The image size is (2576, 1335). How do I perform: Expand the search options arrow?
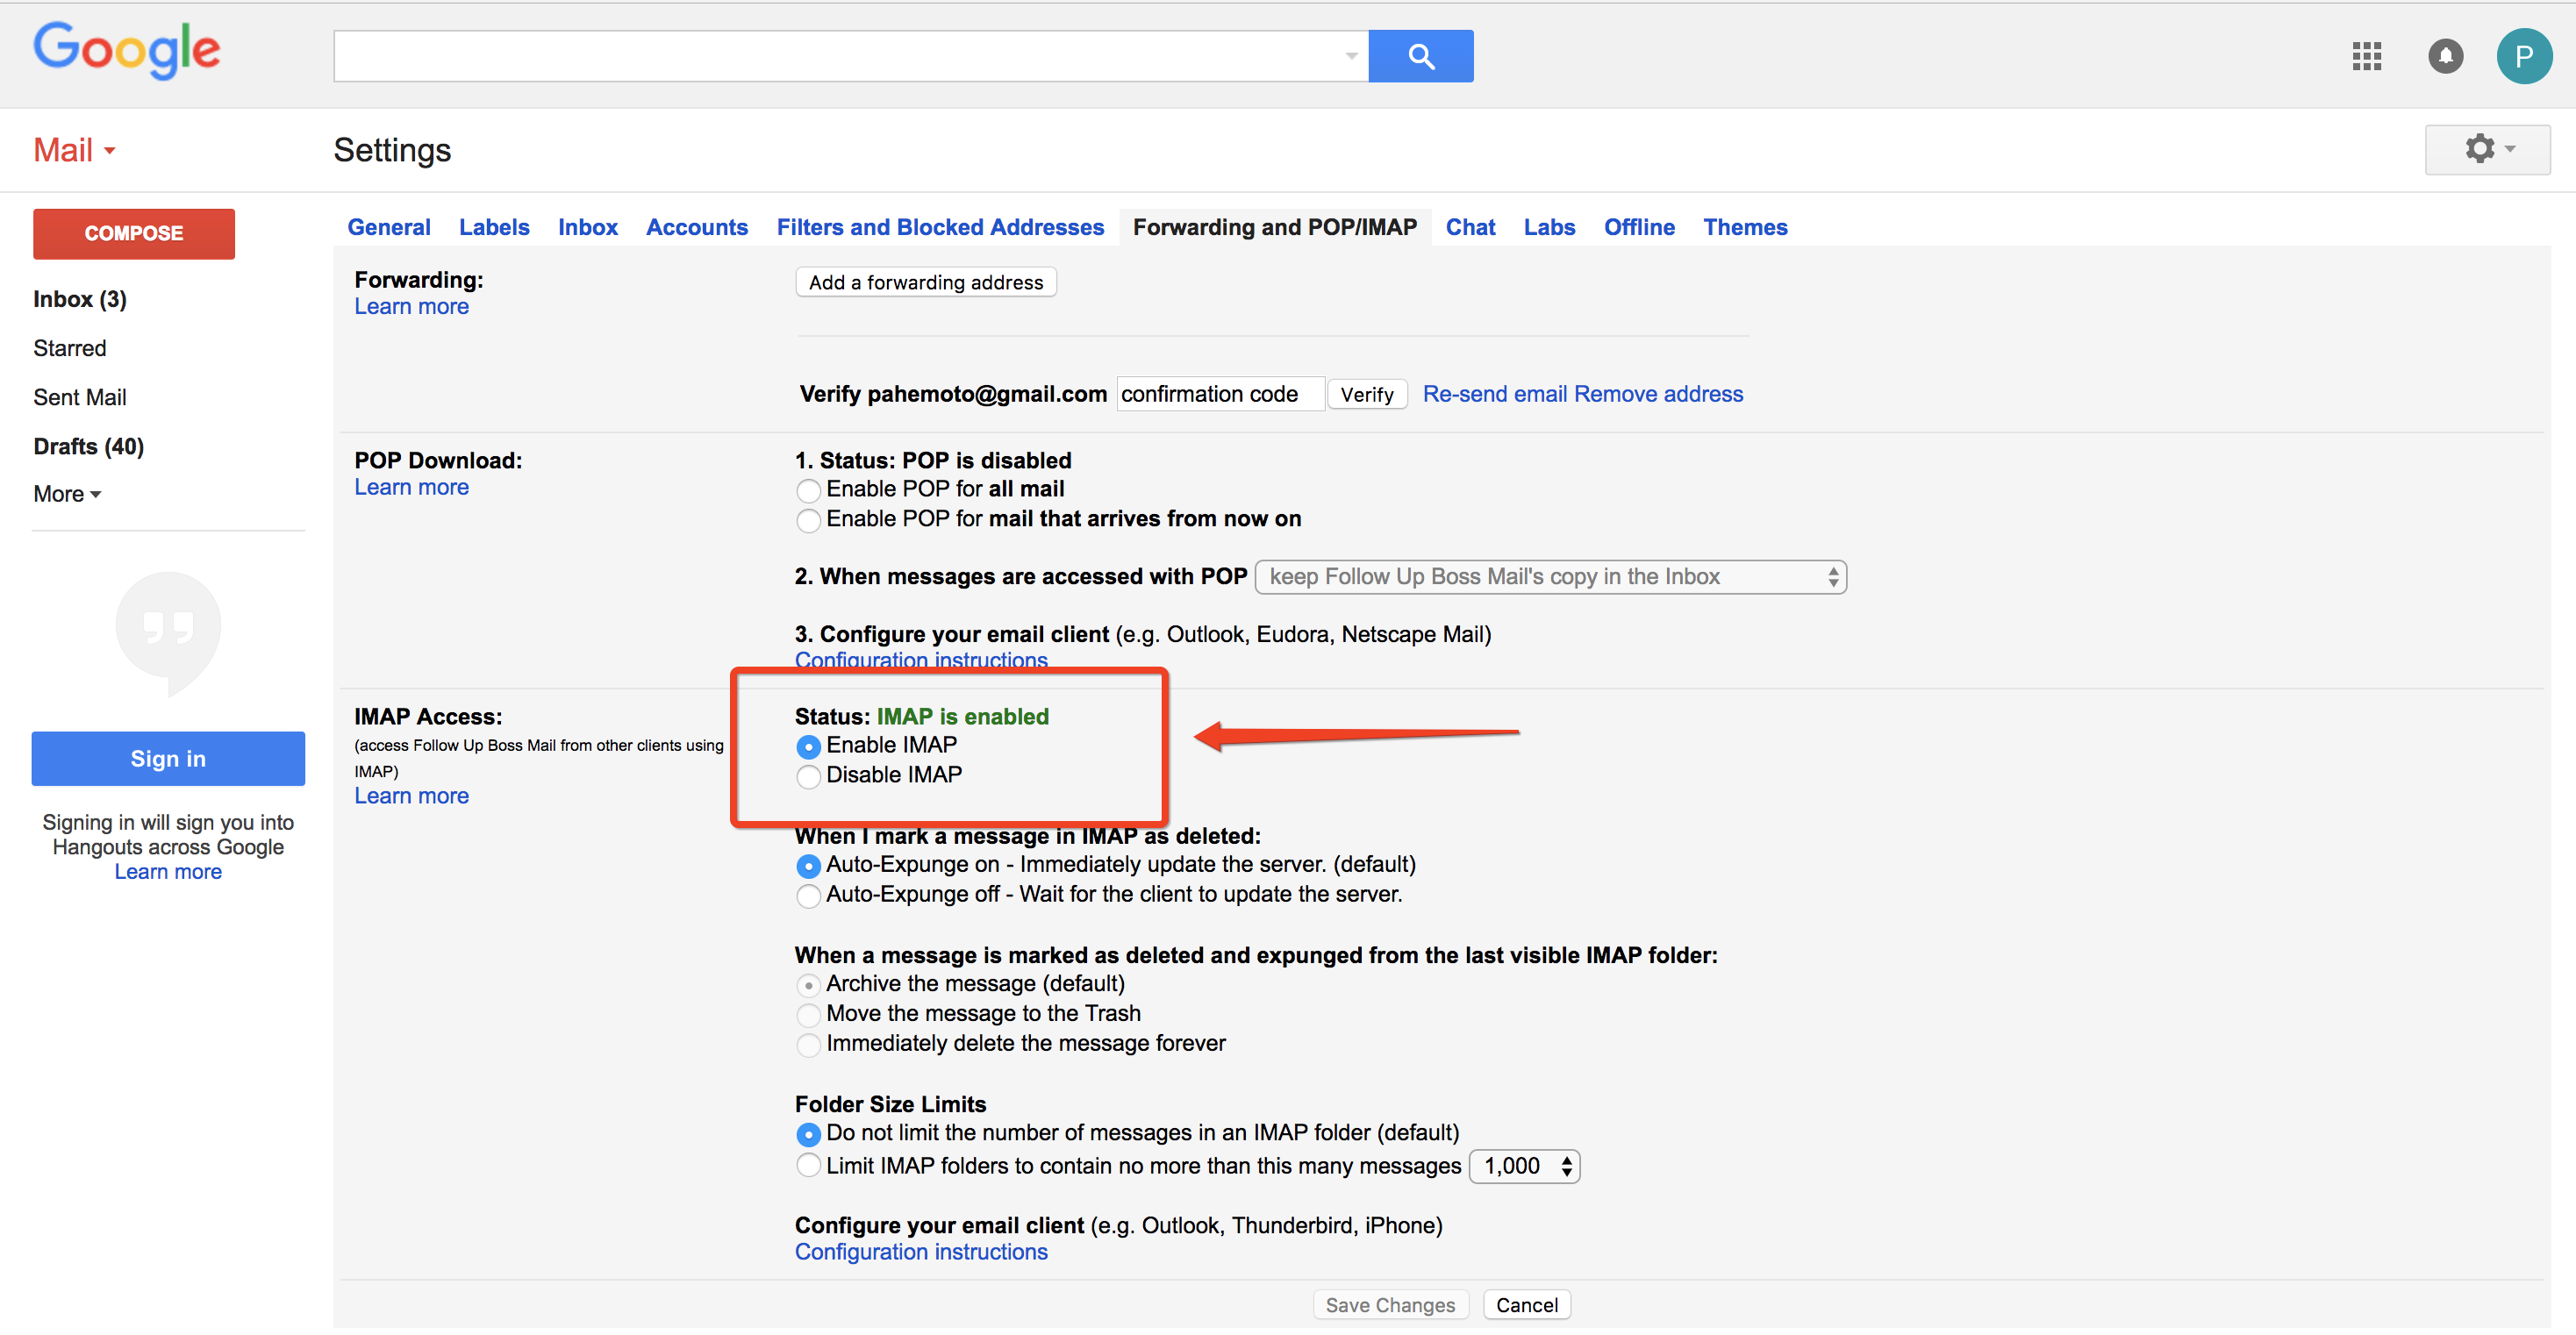coord(1351,56)
